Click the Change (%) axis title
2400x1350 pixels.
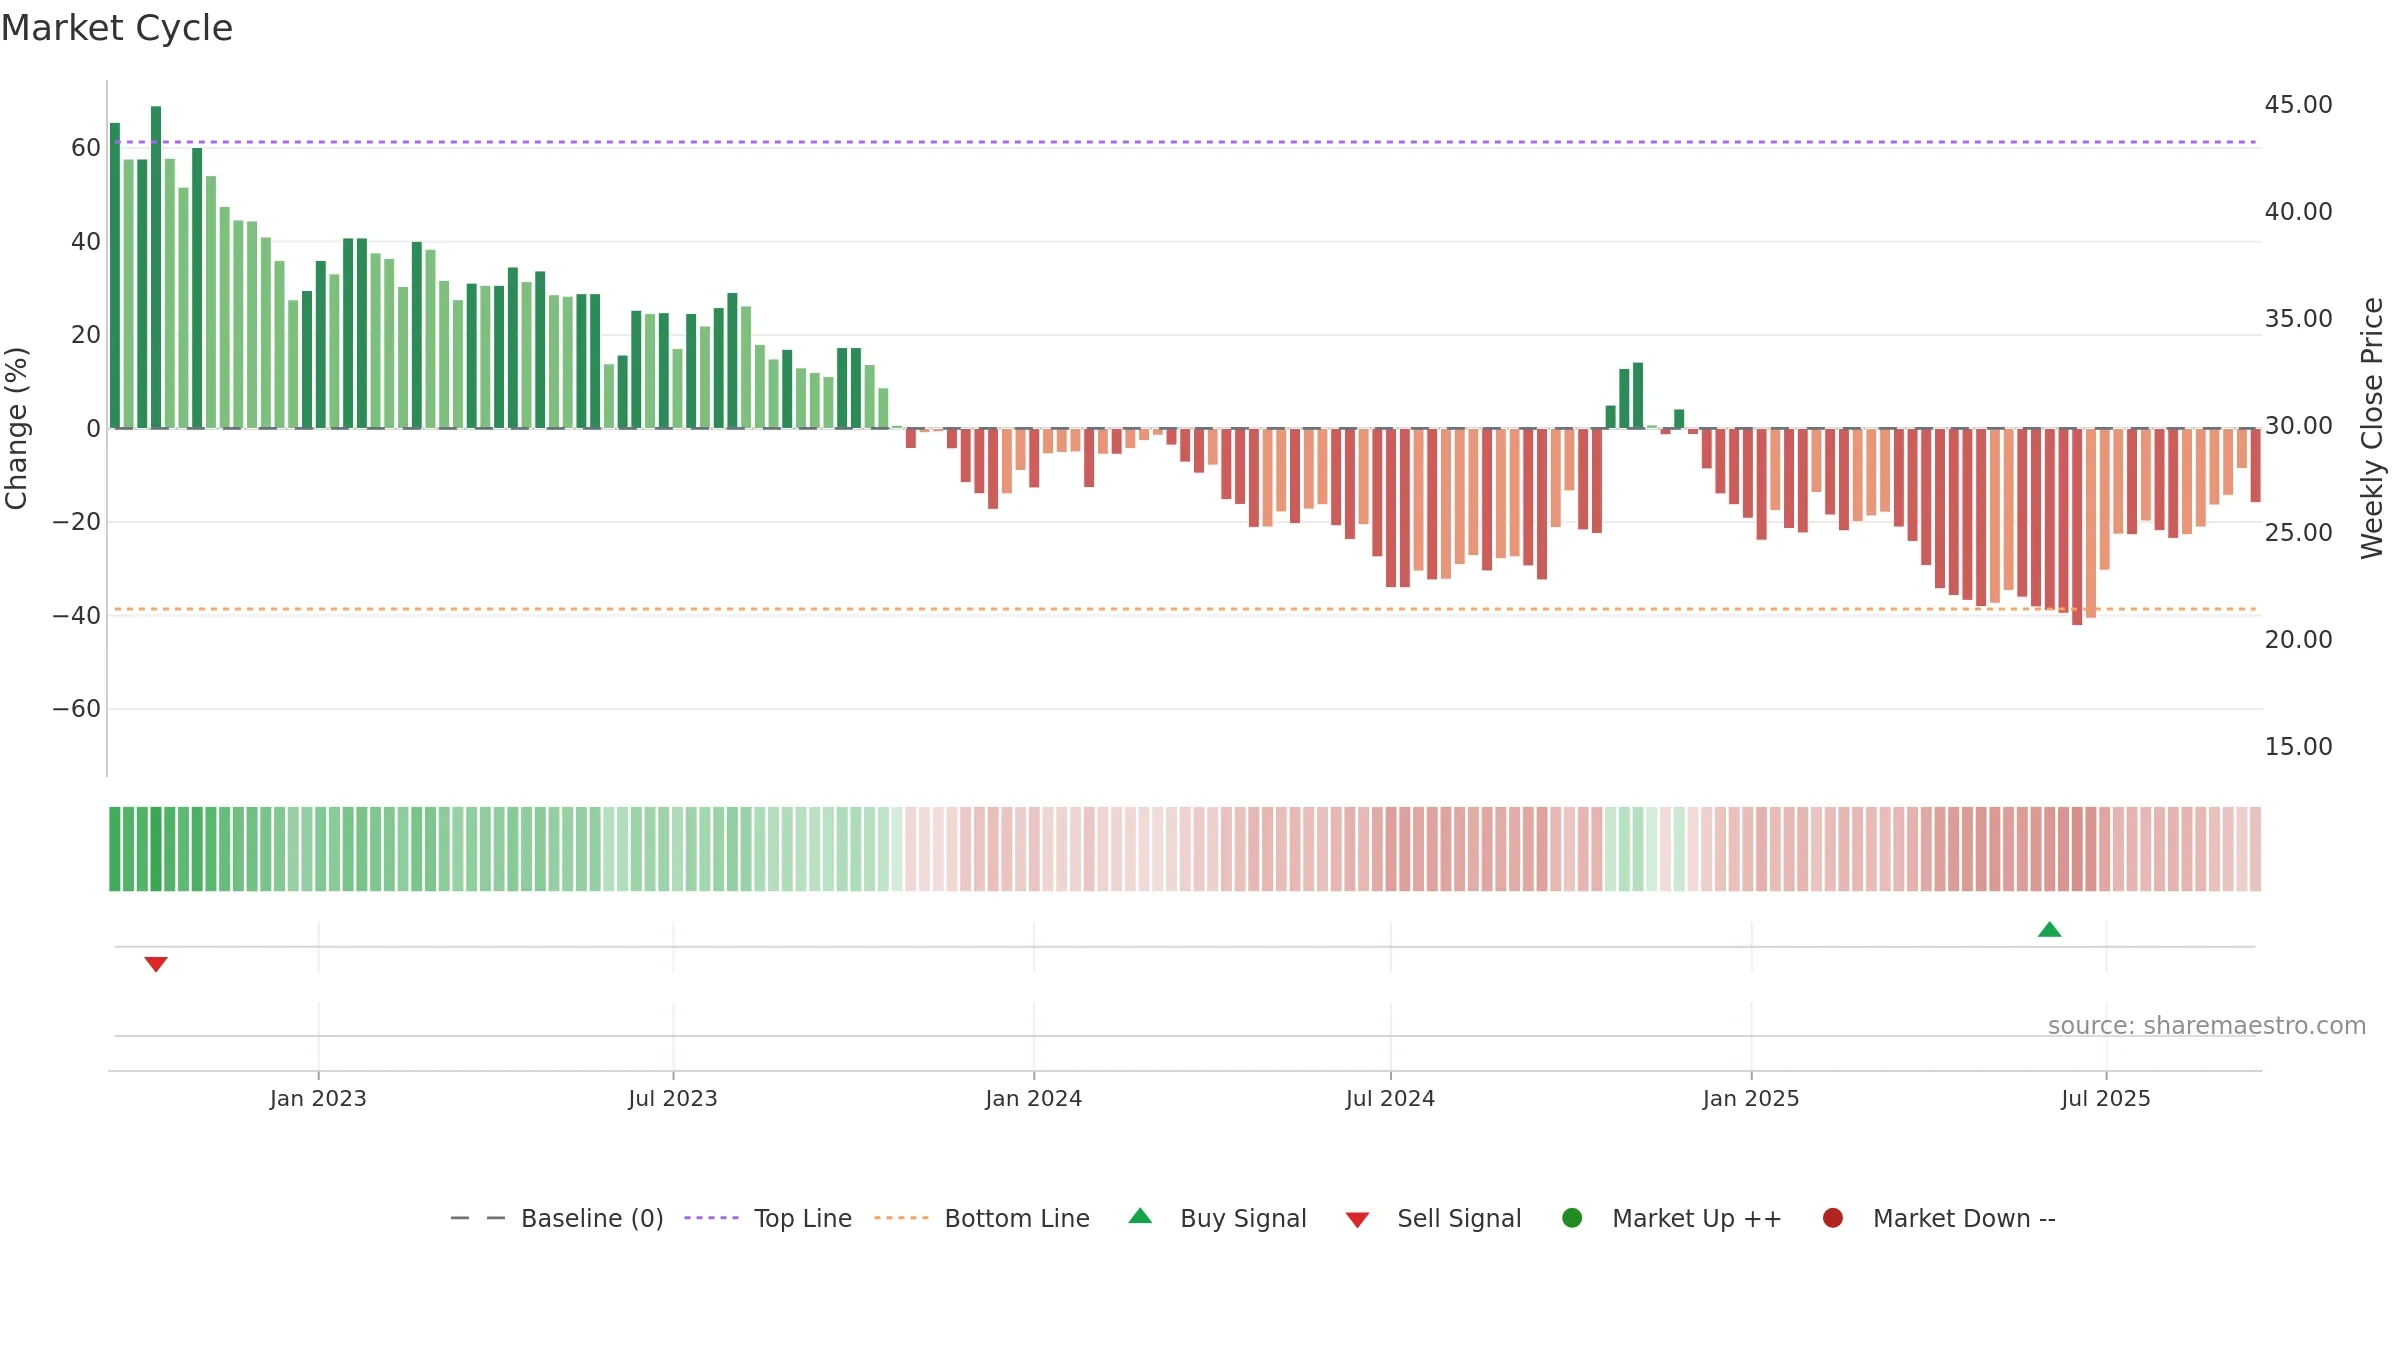pos(16,428)
